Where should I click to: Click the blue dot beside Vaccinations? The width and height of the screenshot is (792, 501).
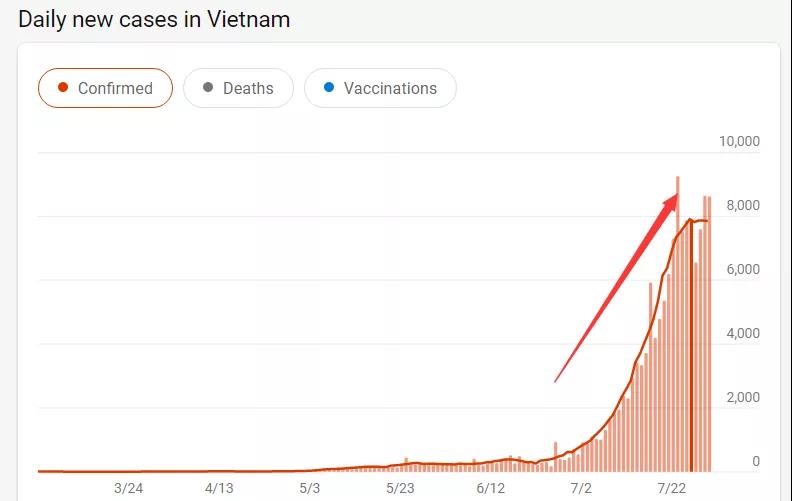tap(329, 87)
